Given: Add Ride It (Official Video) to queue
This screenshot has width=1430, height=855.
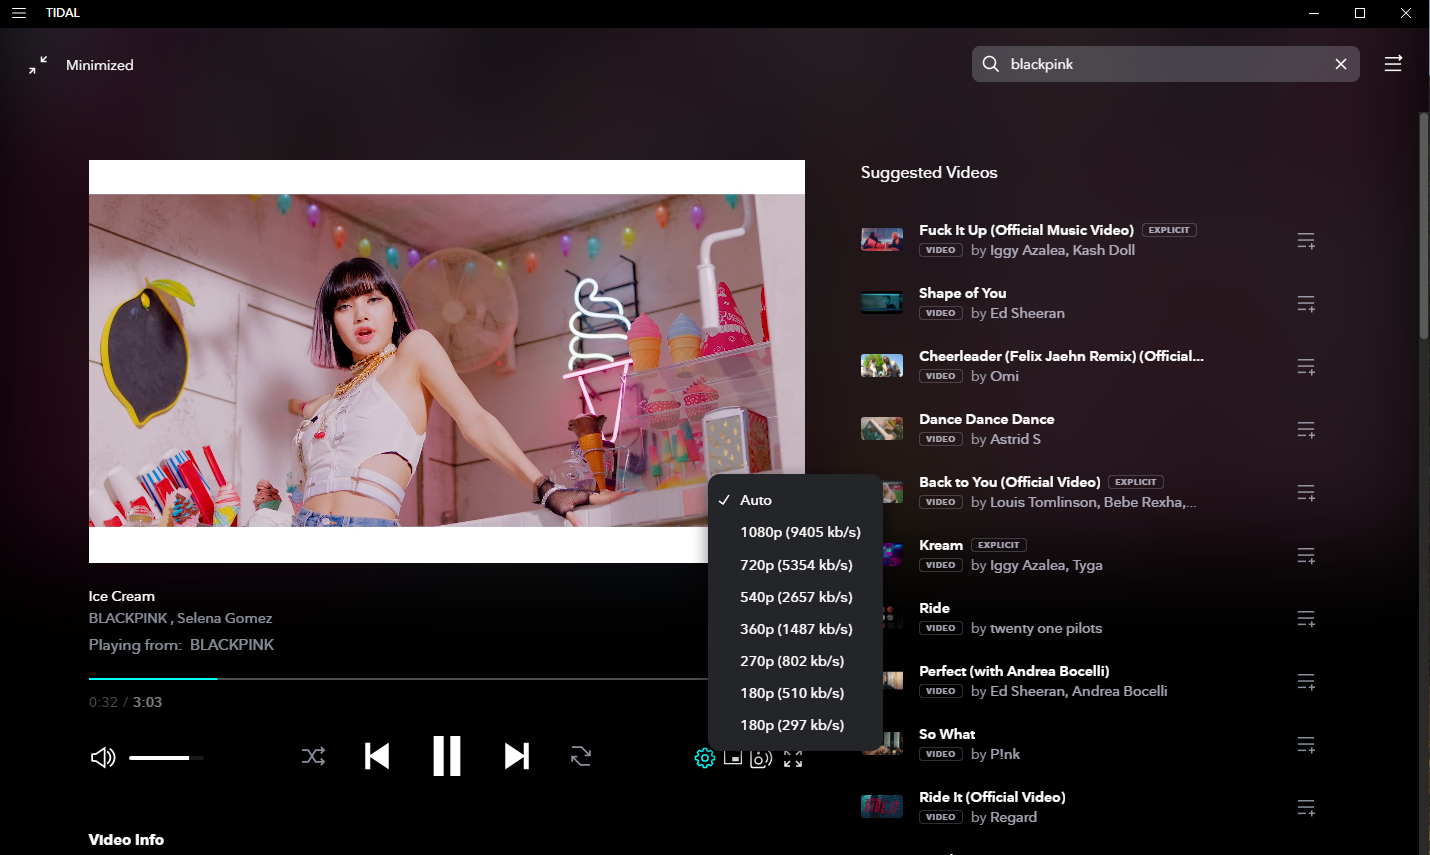Looking at the screenshot, I should (1306, 808).
